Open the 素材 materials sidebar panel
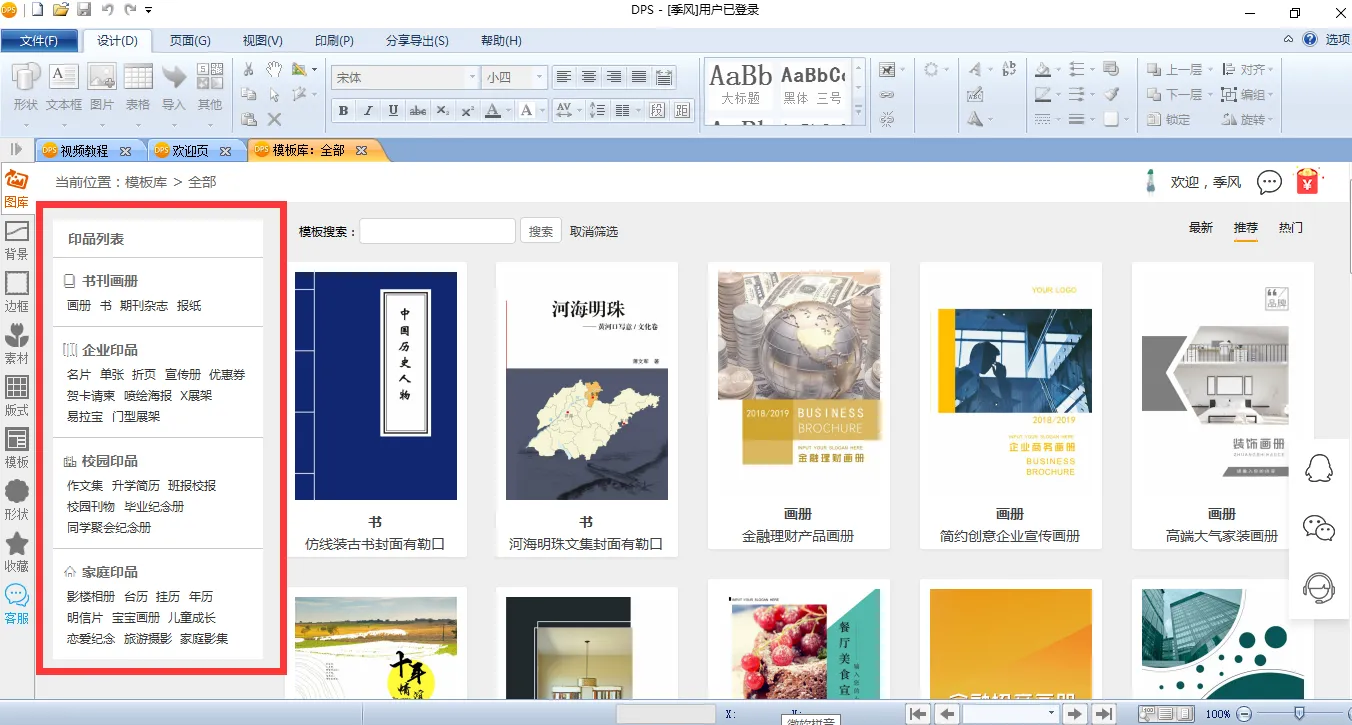1352x725 pixels. 17,344
